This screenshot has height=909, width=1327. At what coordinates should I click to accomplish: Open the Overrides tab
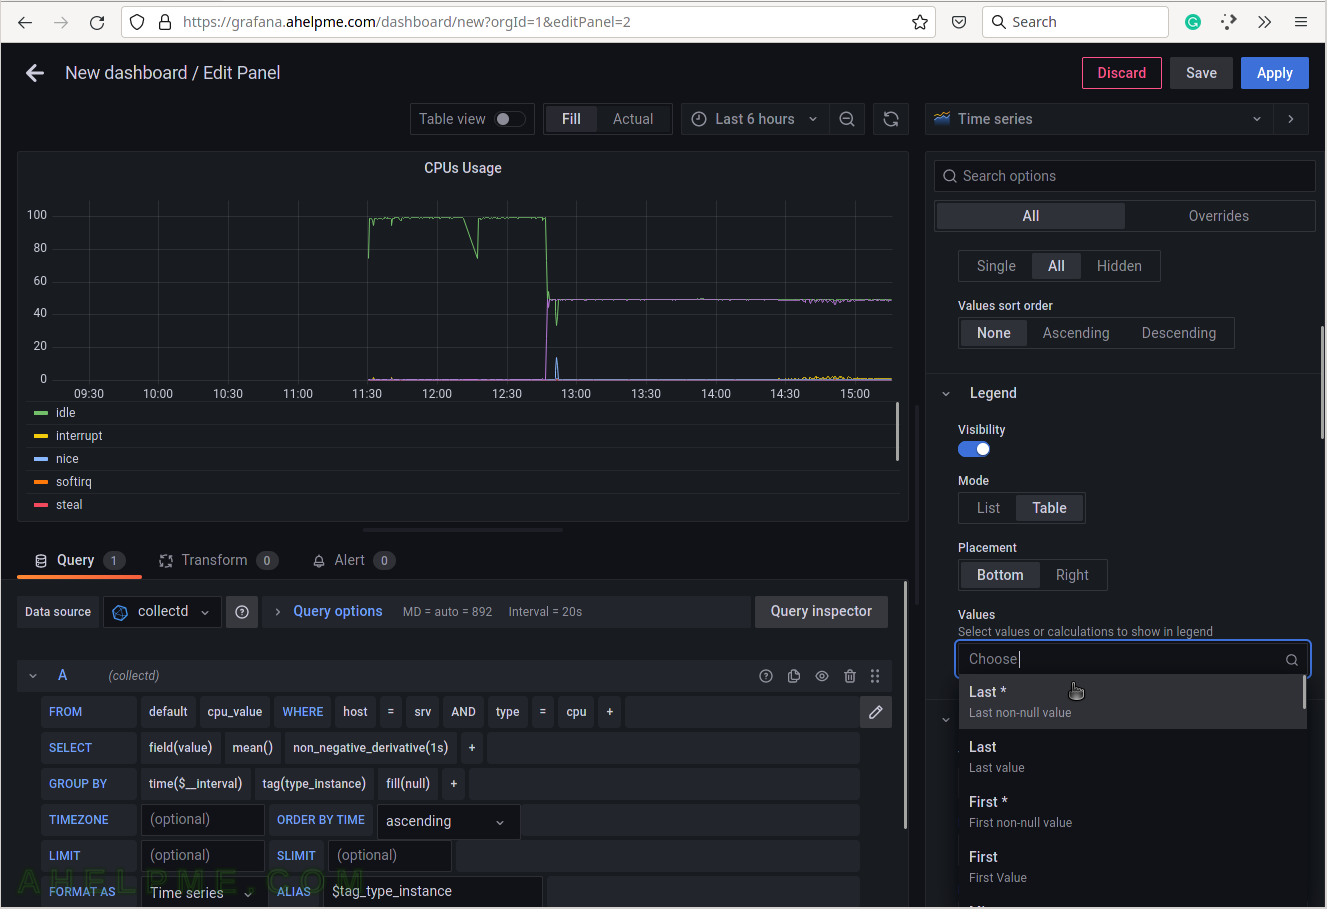pyautogui.click(x=1218, y=216)
